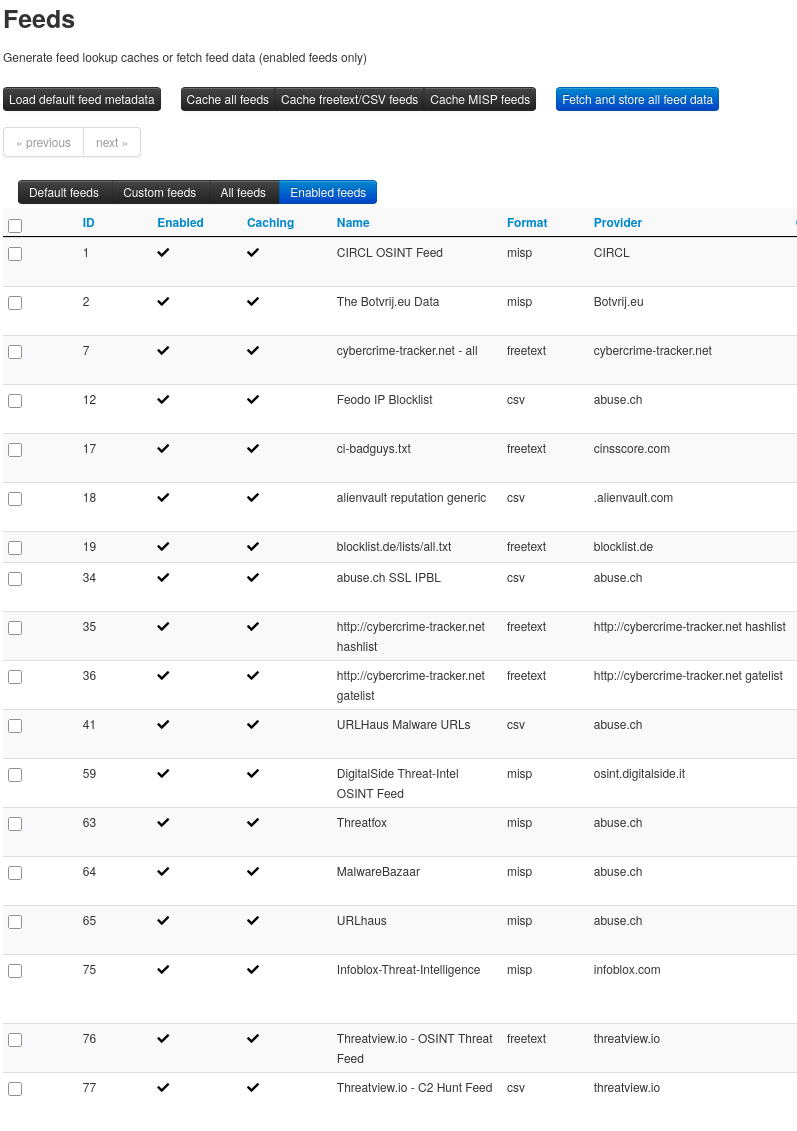Switch to the Default feeds tab
Viewport: 797px width, 1131px height.
coord(64,193)
